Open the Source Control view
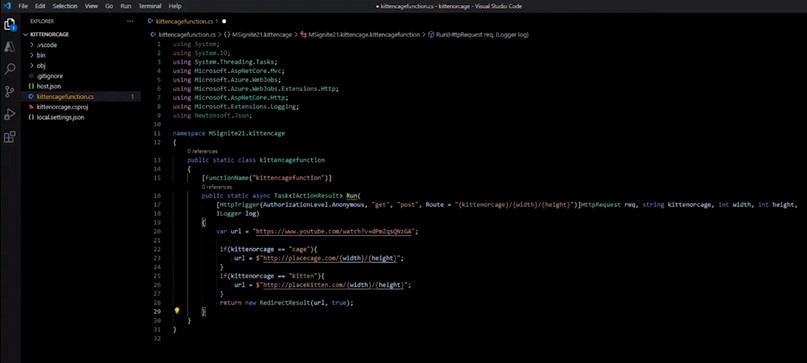Viewport: 807px width, 363px height. pos(9,92)
